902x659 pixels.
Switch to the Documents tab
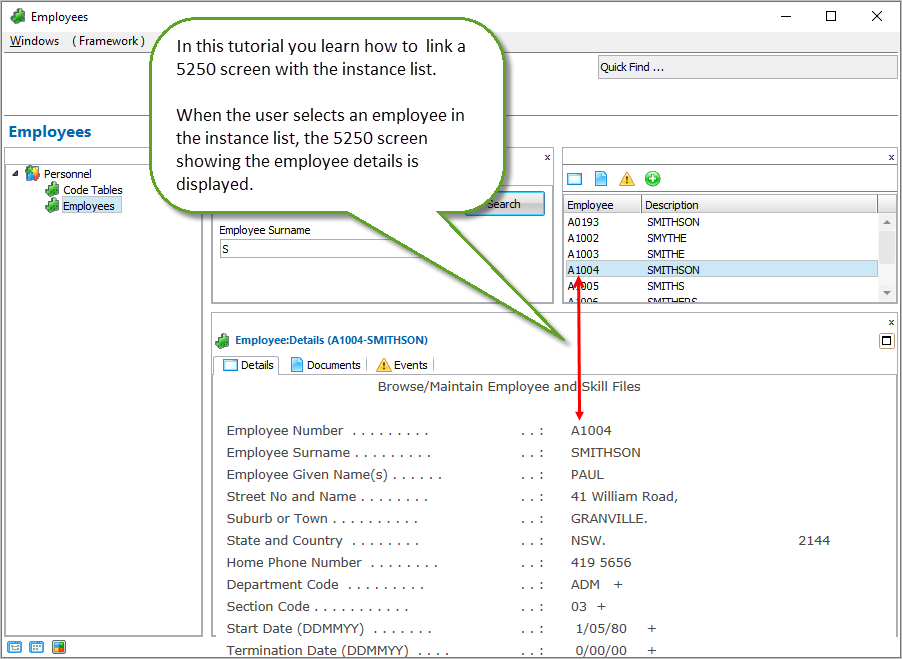tap(326, 365)
